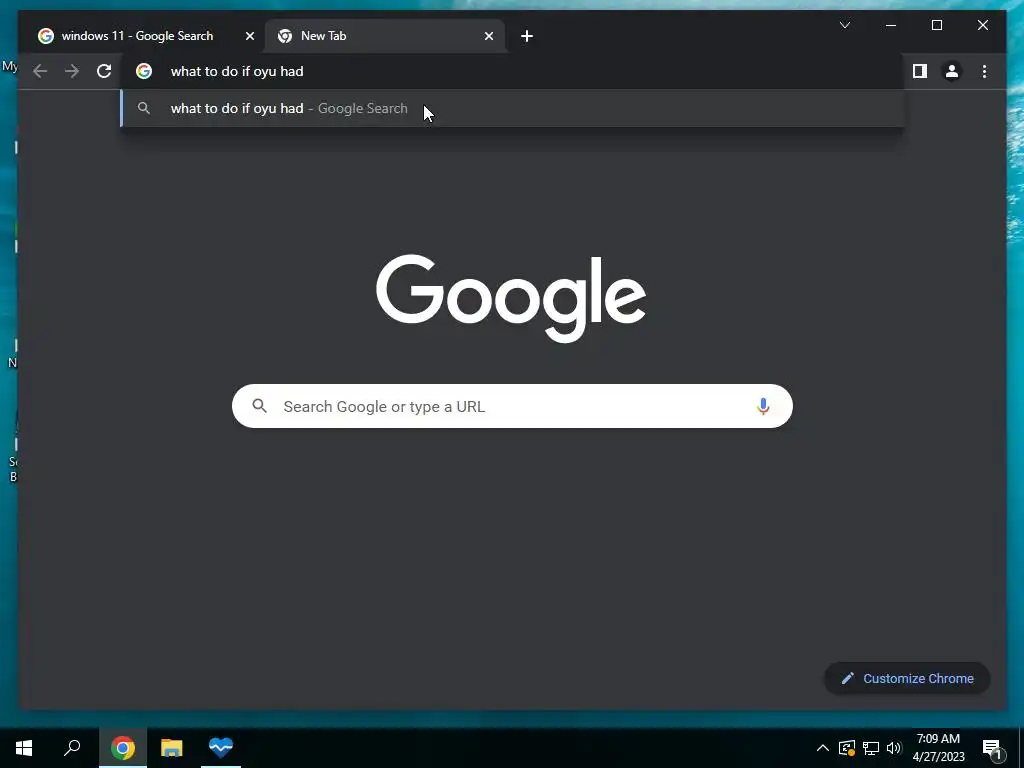1024x768 pixels.
Task: Click the search magnifier in Google box
Action: pos(259,406)
